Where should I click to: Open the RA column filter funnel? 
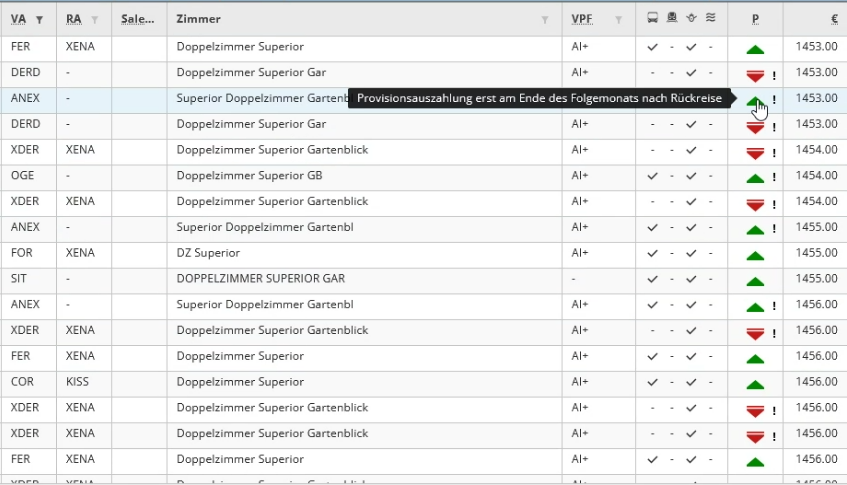(95, 20)
